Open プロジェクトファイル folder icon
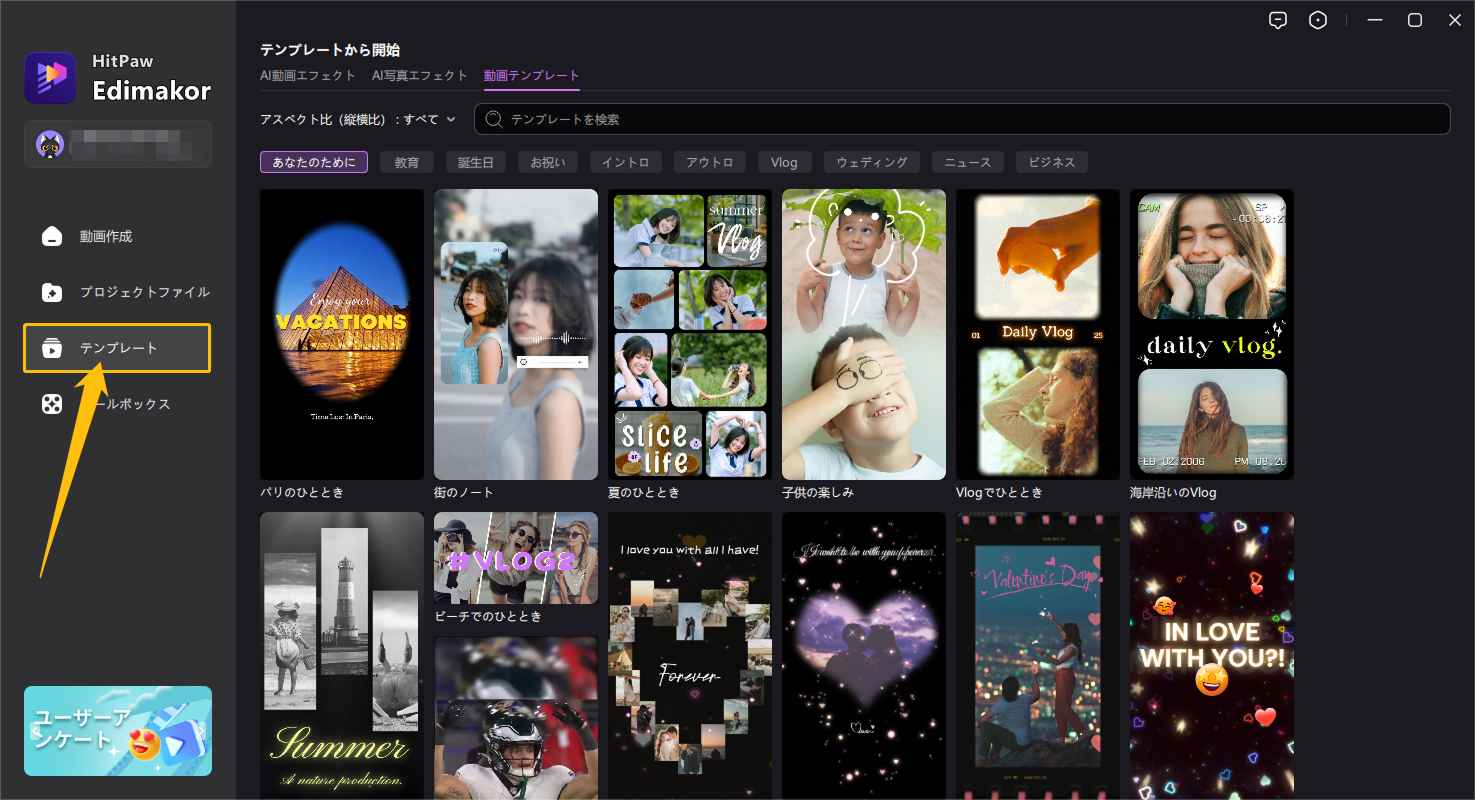 pos(52,293)
